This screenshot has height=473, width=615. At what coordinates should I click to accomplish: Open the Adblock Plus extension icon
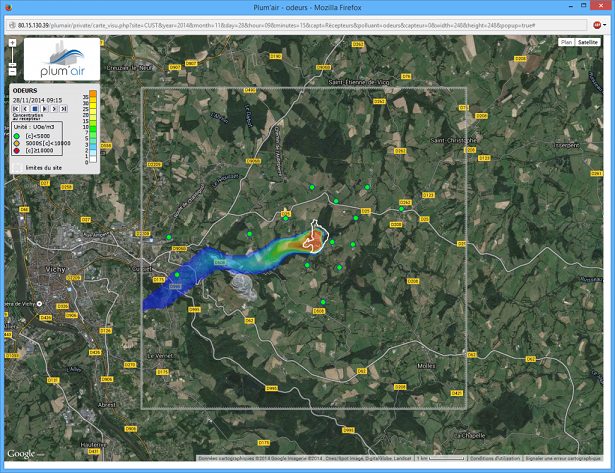pos(597,25)
